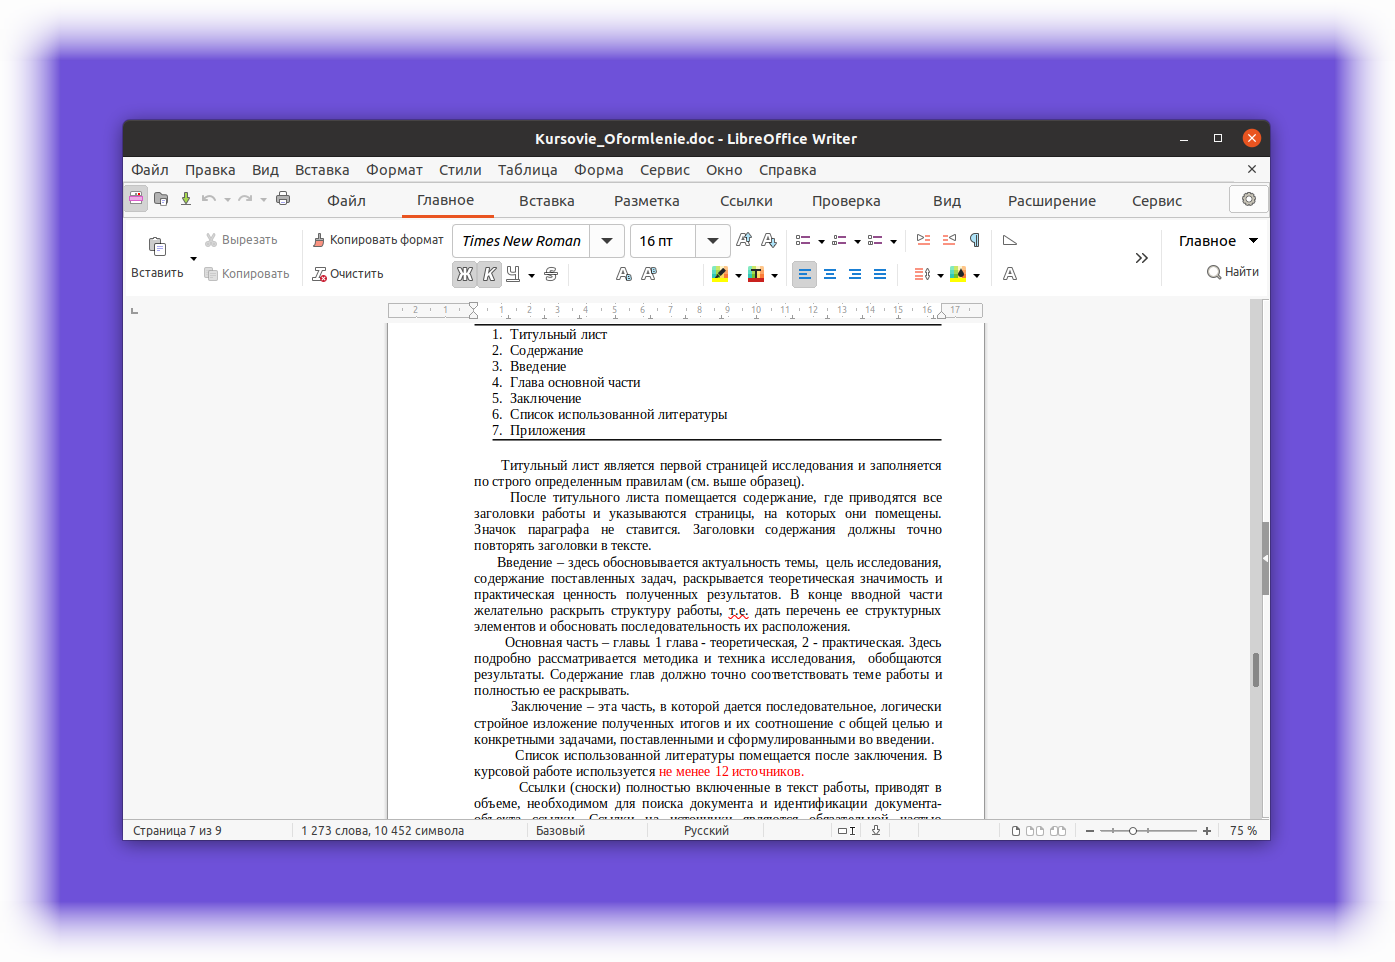Increase font size icon
The image size is (1395, 962).
point(743,240)
